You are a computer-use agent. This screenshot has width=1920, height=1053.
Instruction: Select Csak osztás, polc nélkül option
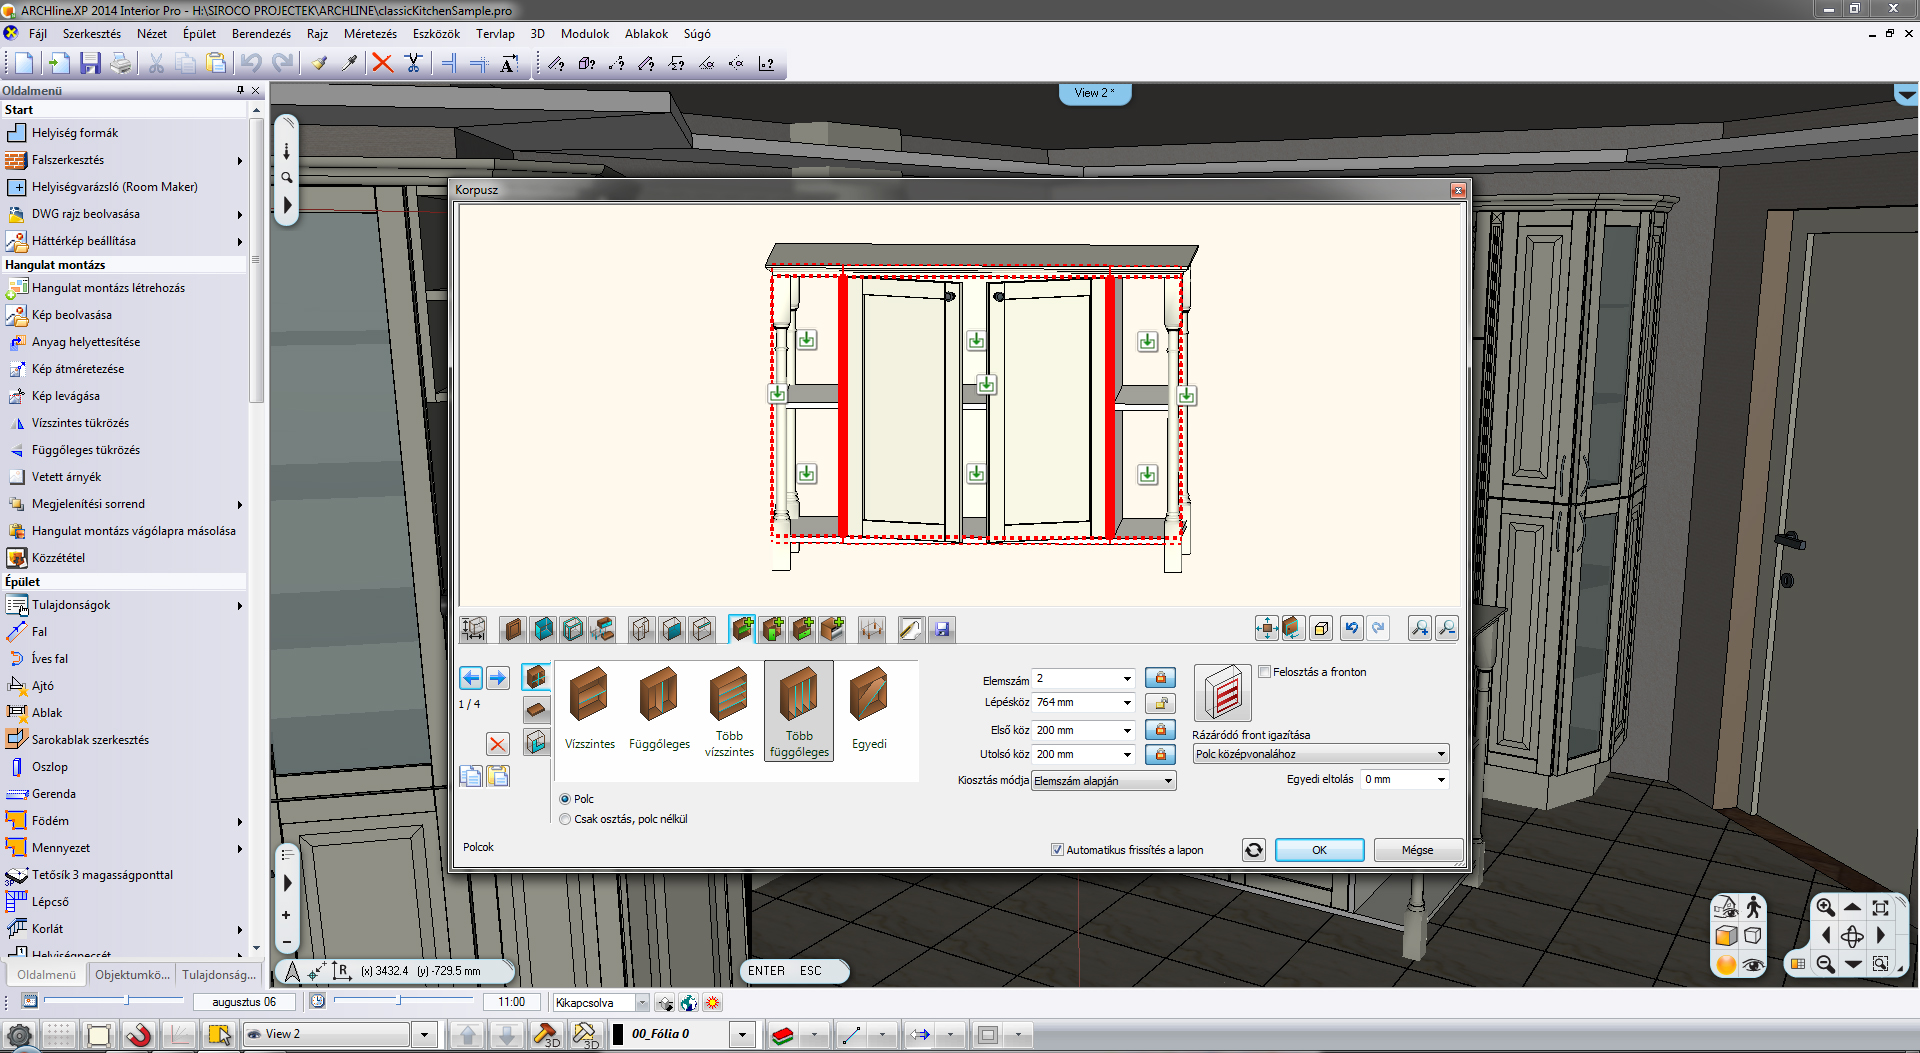pos(566,819)
